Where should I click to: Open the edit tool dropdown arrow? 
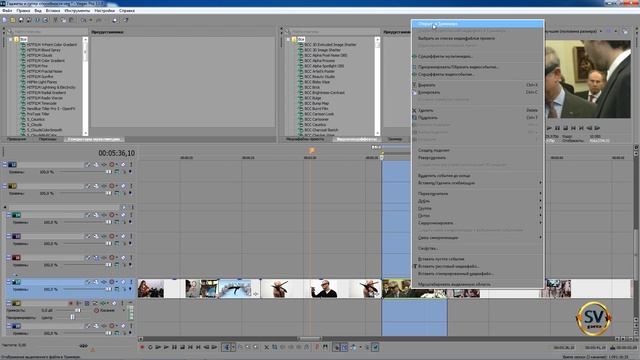pos(233,347)
